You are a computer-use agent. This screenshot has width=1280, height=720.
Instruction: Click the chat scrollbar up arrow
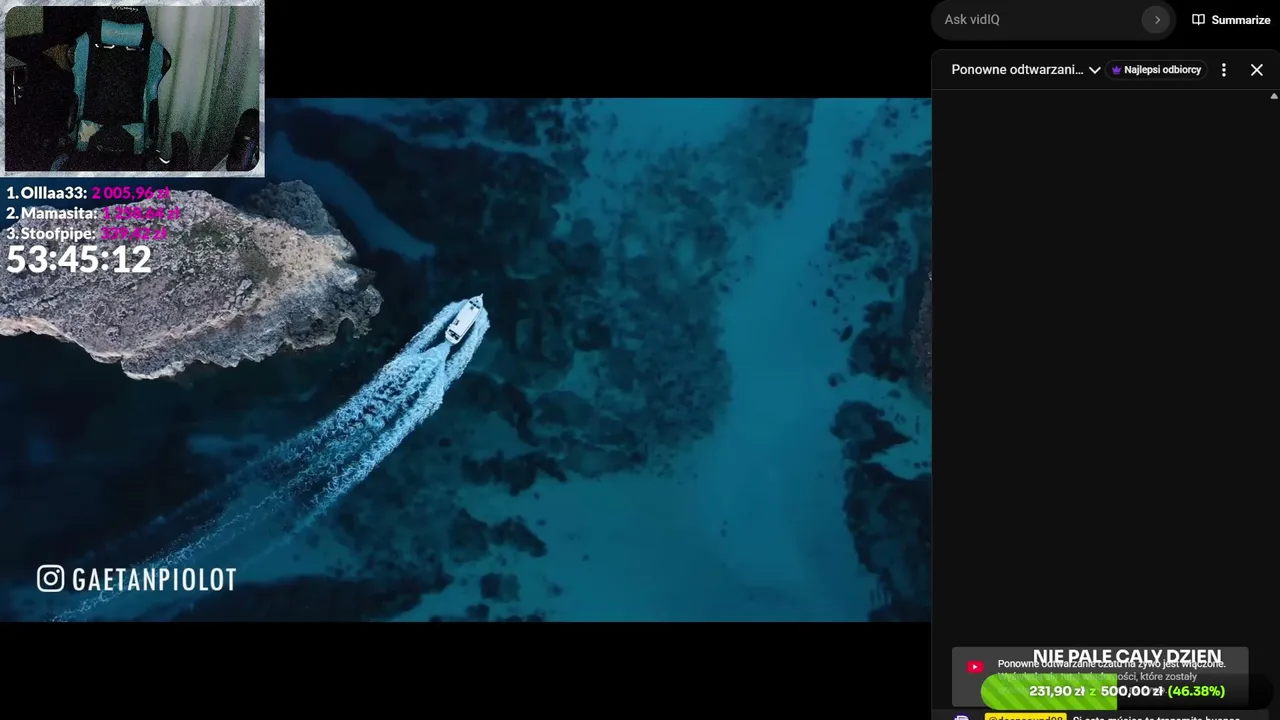click(1274, 97)
